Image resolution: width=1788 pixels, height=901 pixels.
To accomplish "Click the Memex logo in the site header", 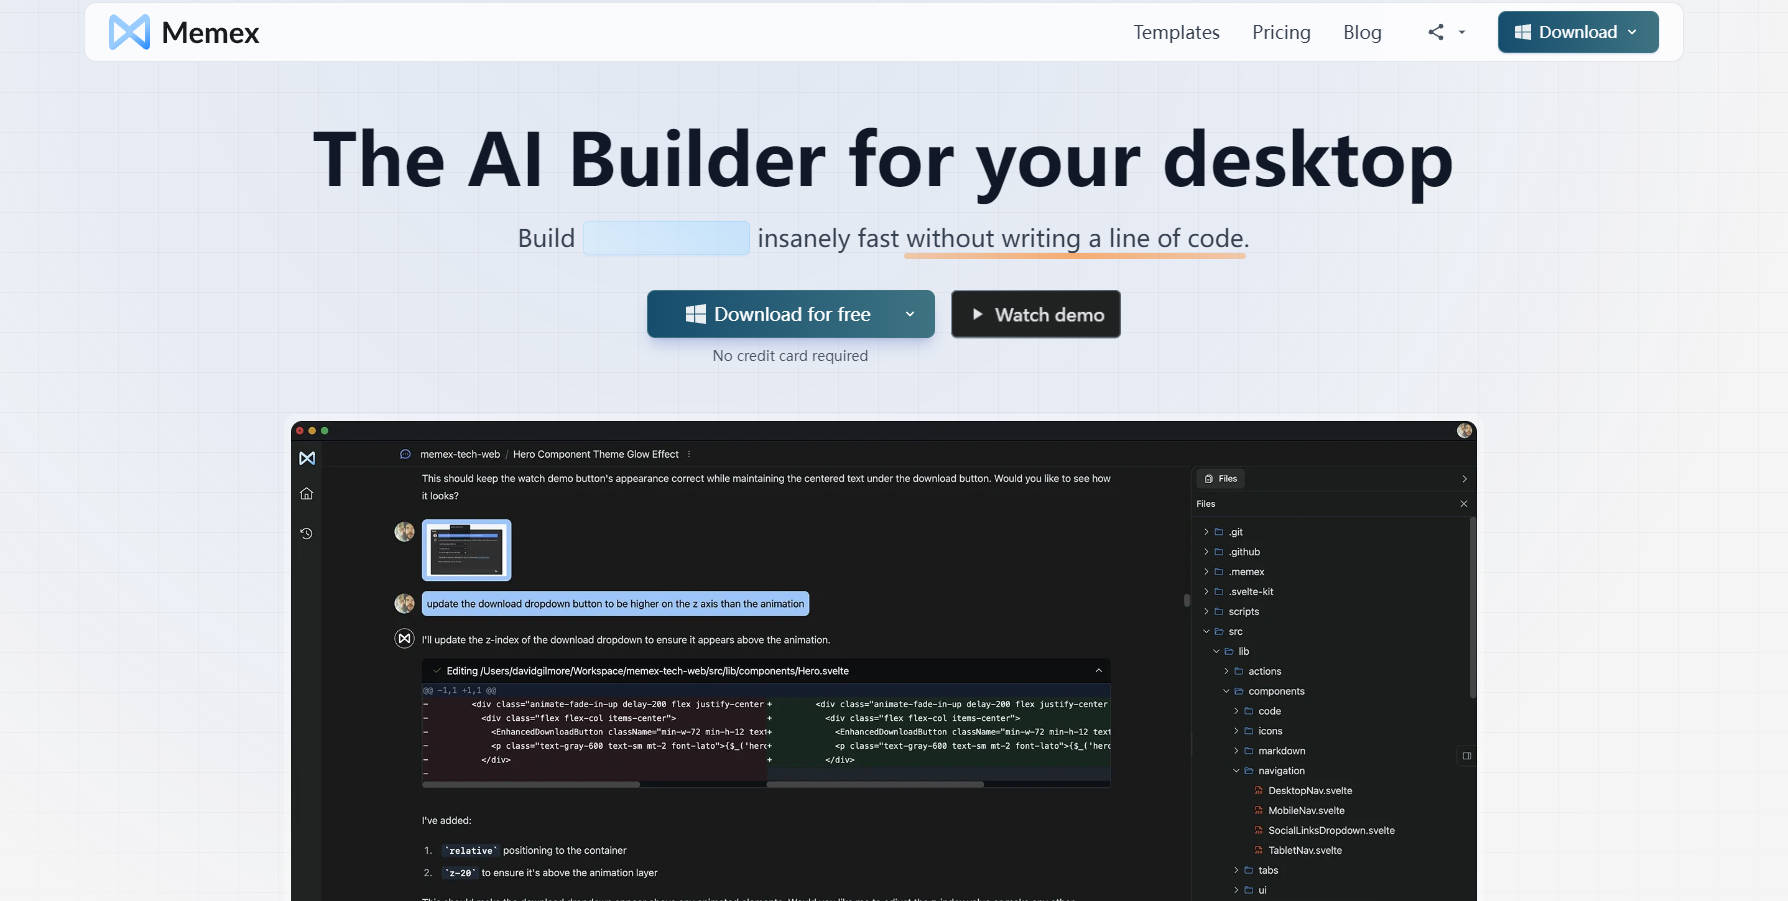I will [x=182, y=32].
